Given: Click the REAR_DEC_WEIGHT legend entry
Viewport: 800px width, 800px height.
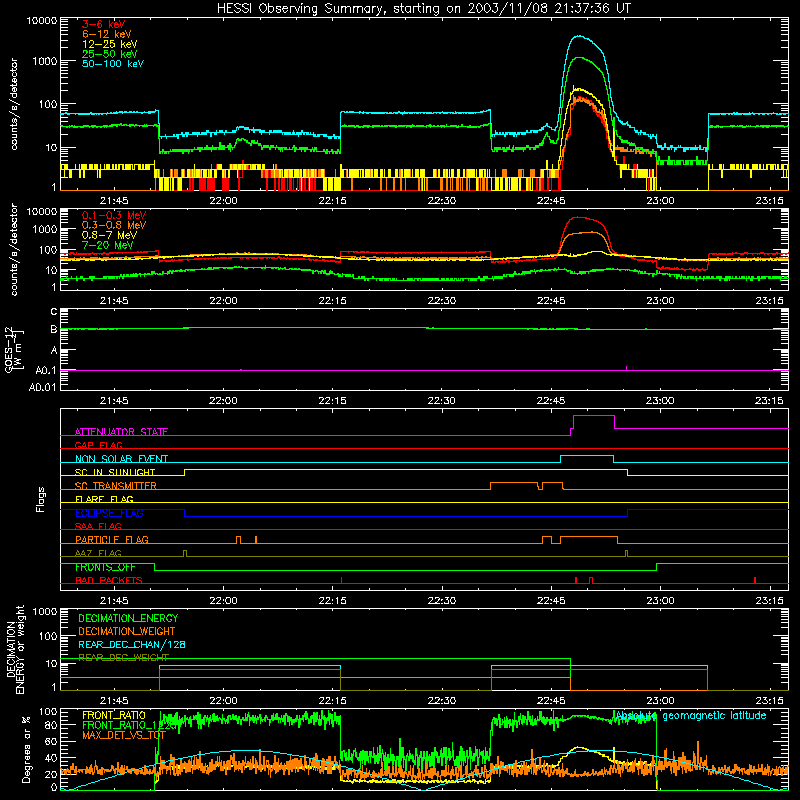Looking at the screenshot, I should coord(123,658).
